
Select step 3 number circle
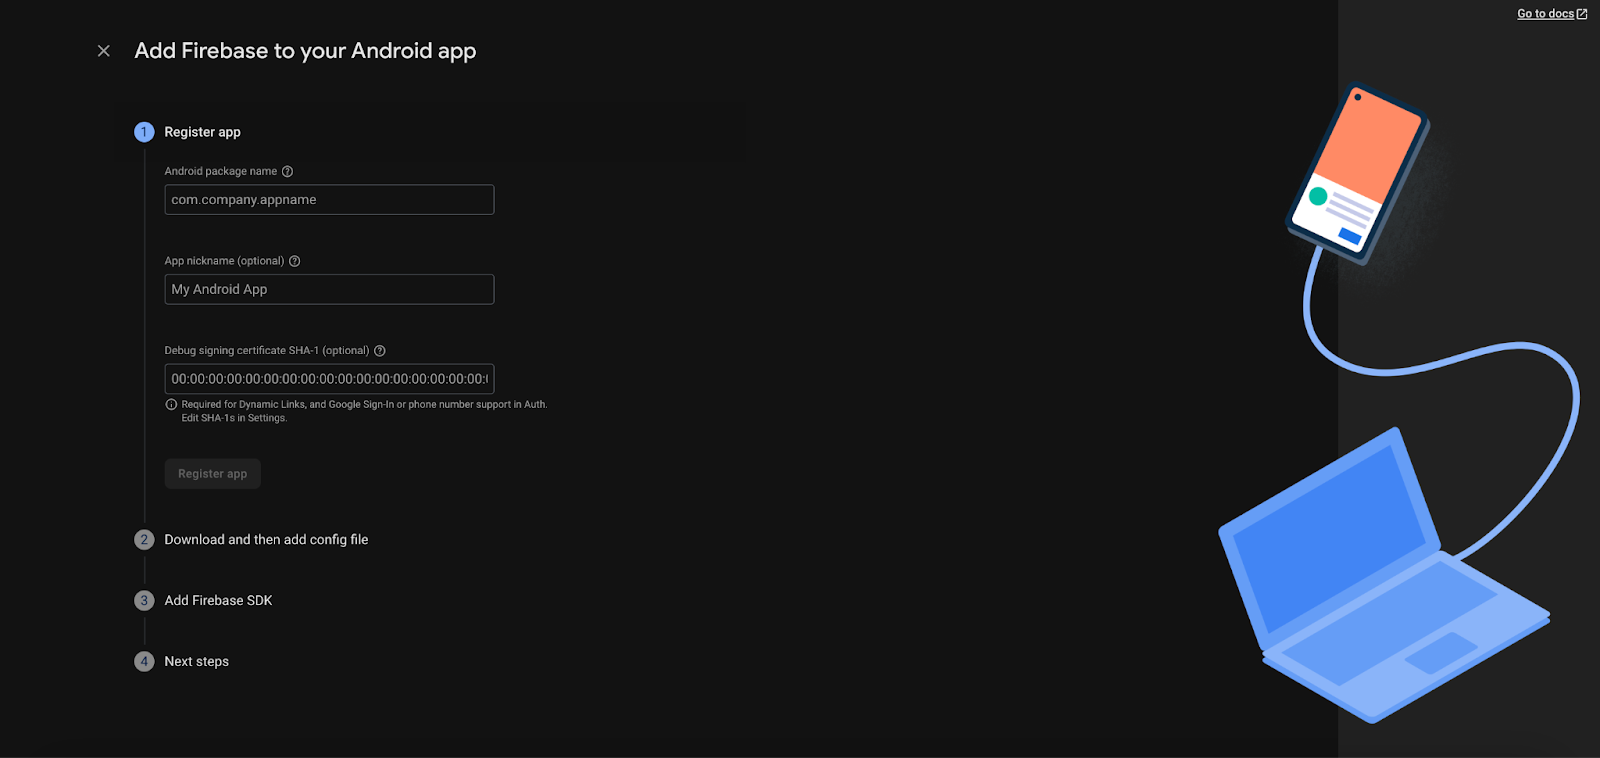point(144,601)
